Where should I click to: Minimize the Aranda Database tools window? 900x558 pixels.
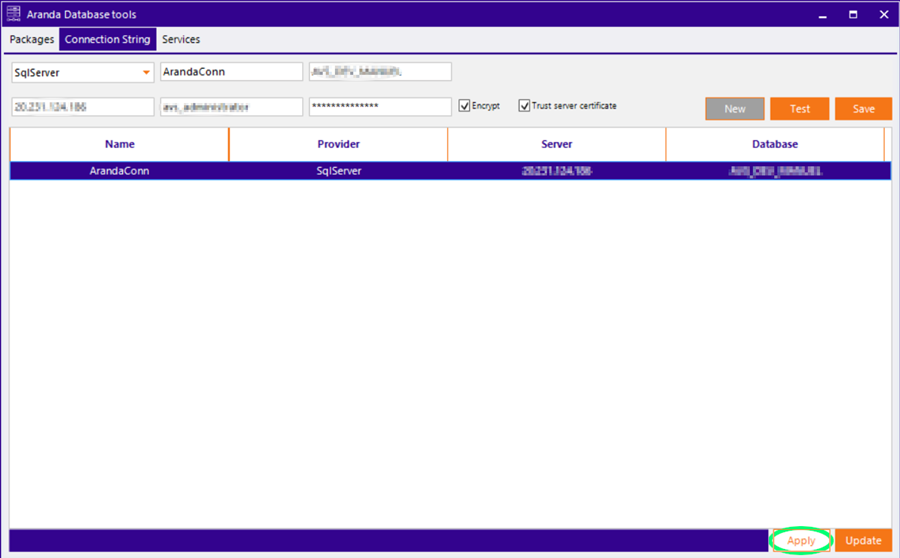click(x=823, y=14)
